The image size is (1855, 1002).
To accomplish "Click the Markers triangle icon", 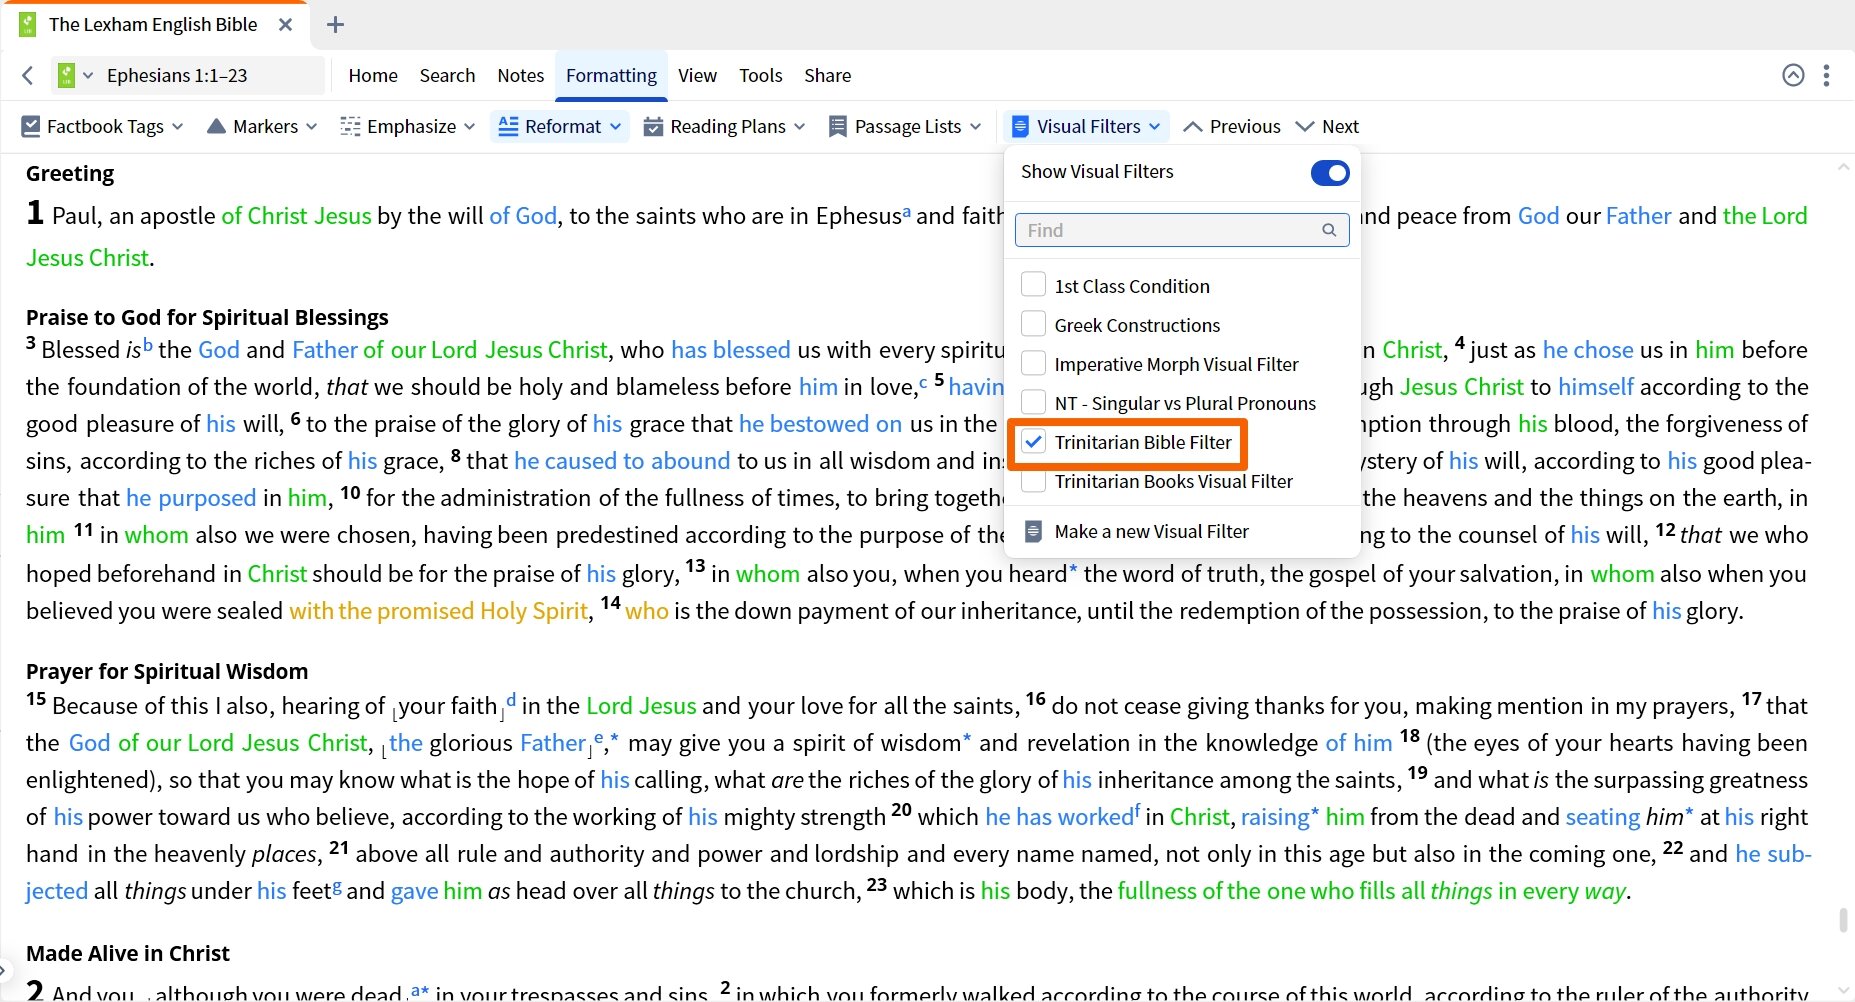I will (x=216, y=126).
